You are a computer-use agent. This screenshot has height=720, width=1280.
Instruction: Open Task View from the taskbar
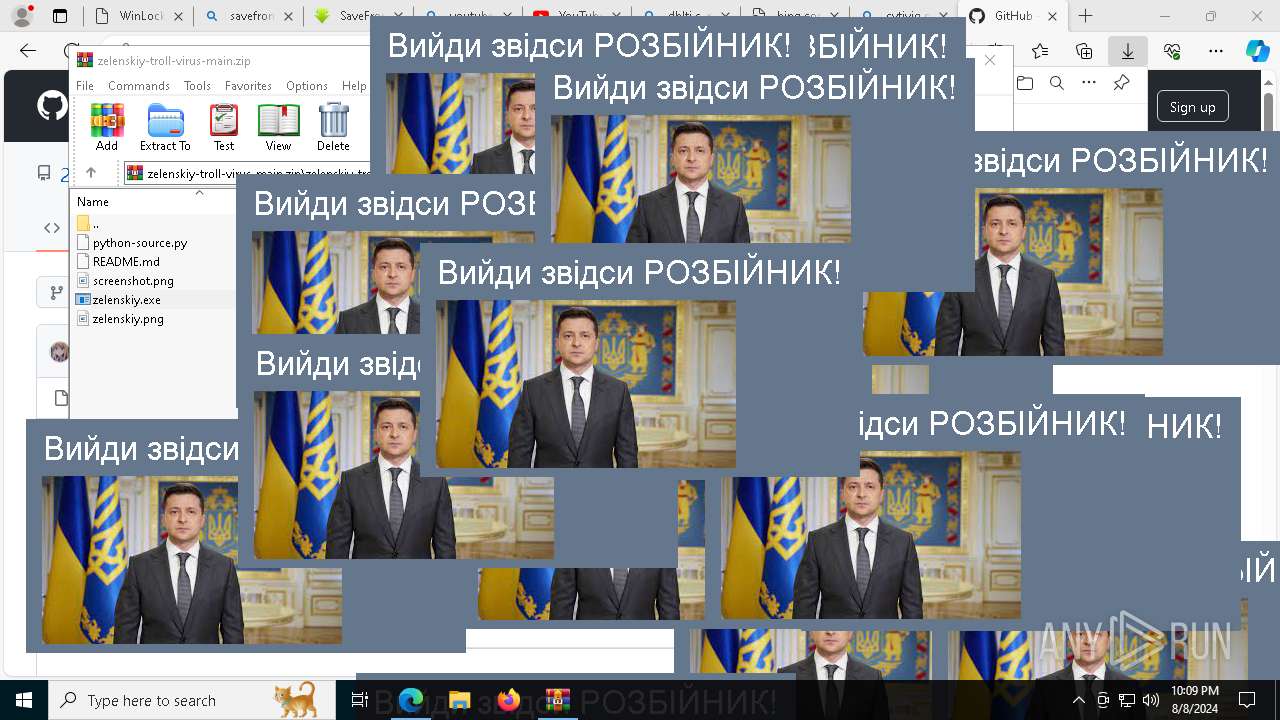[x=361, y=700]
